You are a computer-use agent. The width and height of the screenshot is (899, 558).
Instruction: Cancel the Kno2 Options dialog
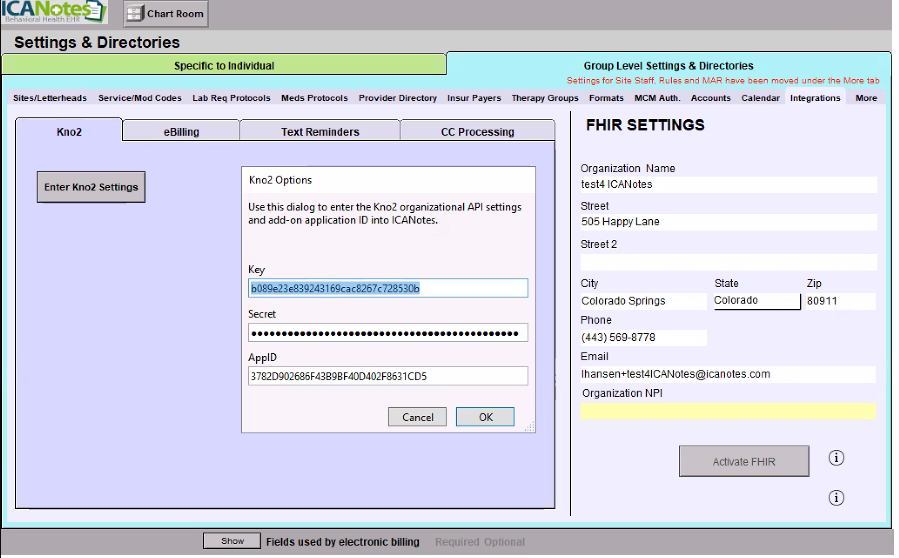(417, 417)
